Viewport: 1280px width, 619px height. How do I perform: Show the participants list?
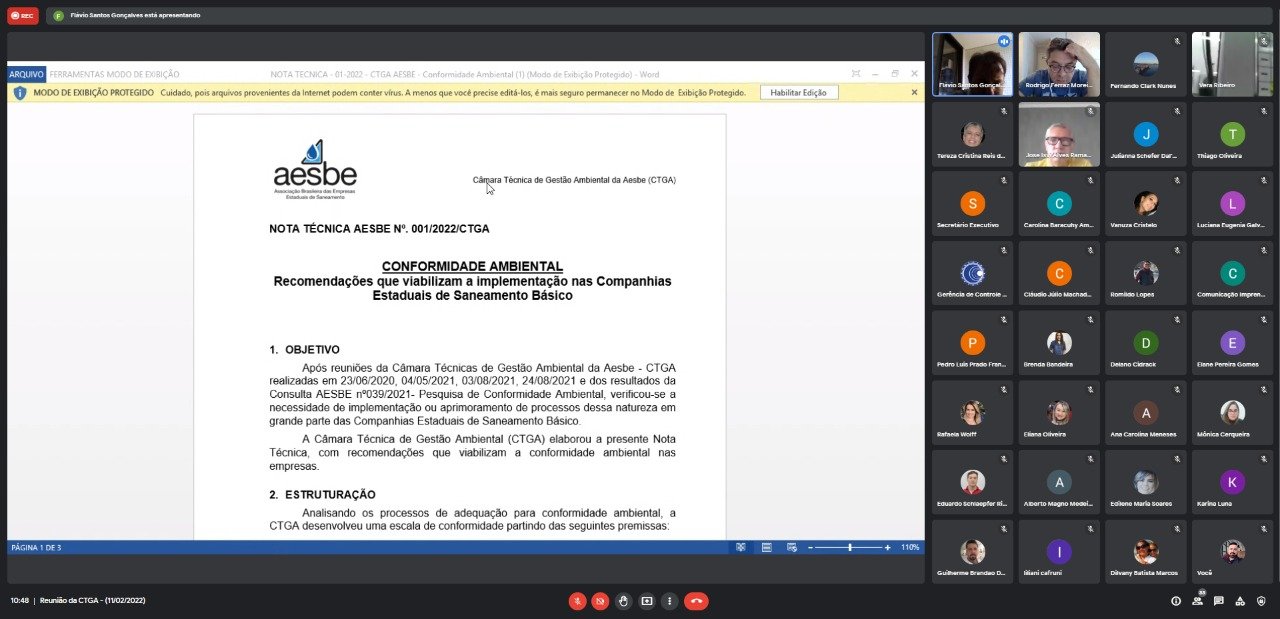1197,601
